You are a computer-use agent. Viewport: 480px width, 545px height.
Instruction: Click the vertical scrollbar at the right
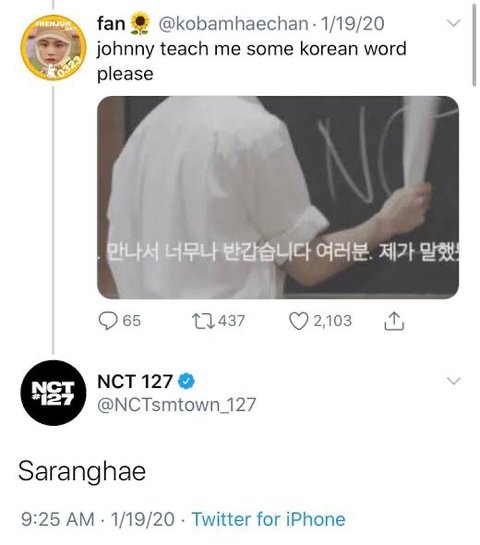tap(474, 45)
